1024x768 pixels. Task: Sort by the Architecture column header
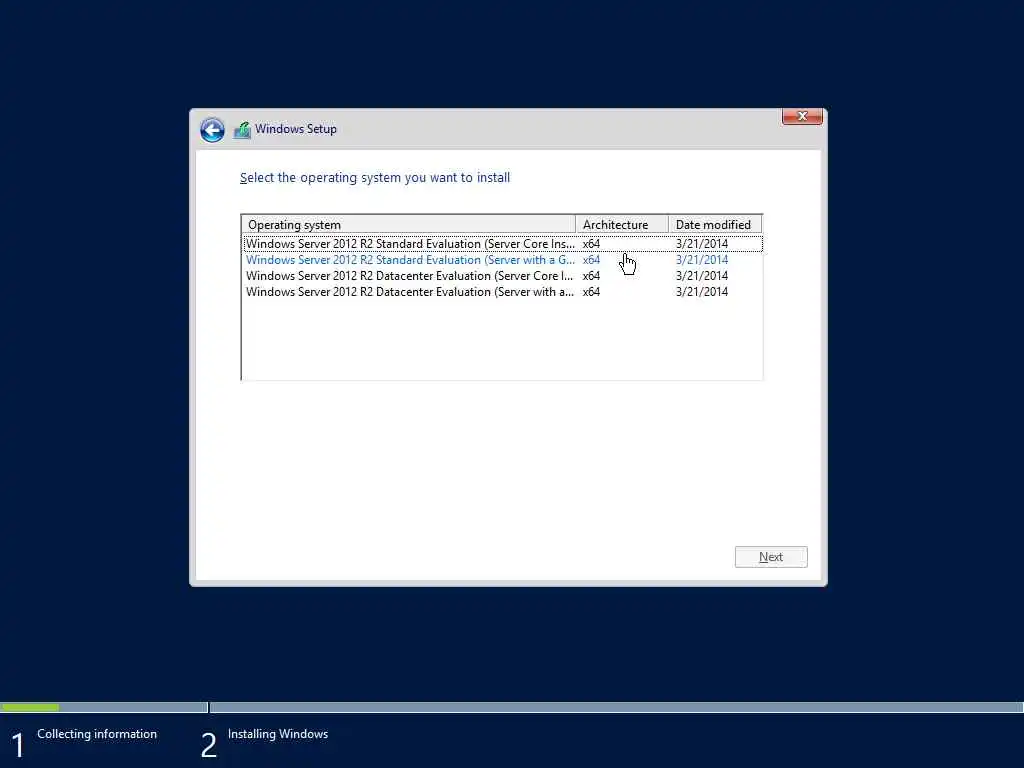pos(622,225)
